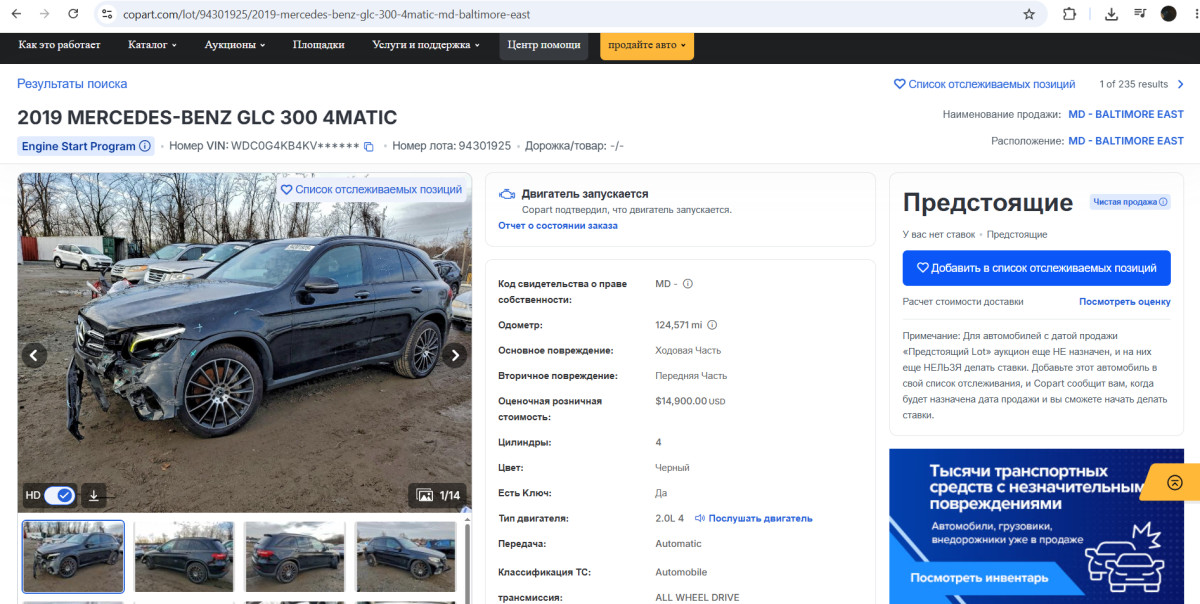Open Как это работает menu item
1200x604 pixels.
click(59, 45)
